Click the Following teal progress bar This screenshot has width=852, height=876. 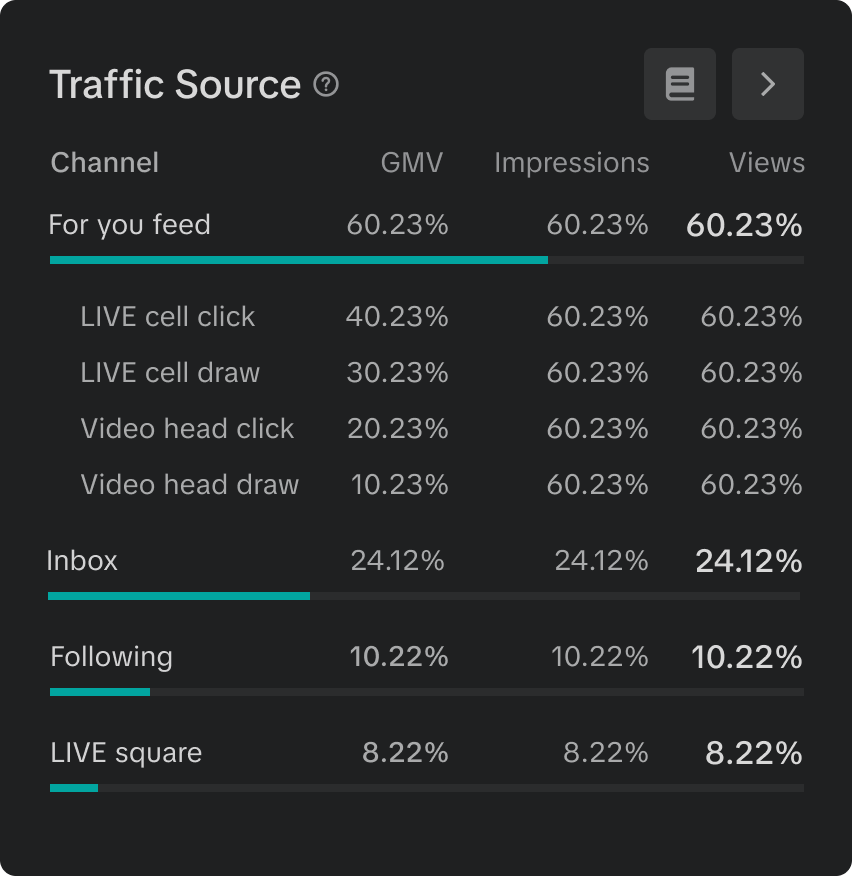[100, 692]
